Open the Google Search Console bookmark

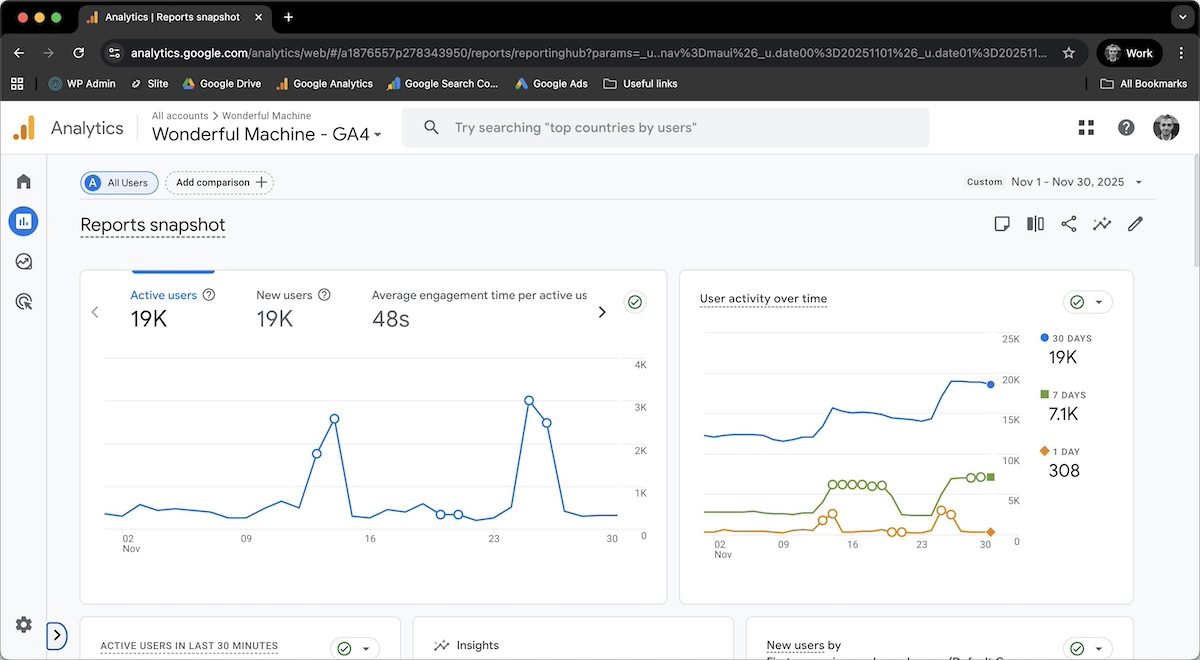(443, 84)
